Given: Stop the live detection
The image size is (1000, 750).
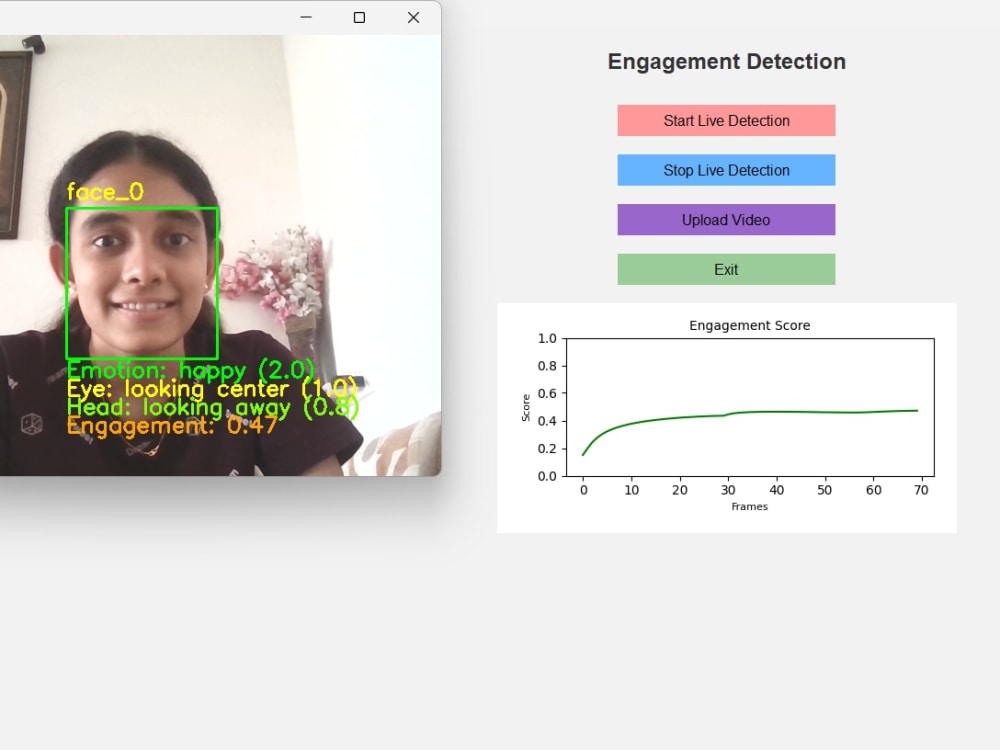Looking at the screenshot, I should pyautogui.click(x=726, y=170).
